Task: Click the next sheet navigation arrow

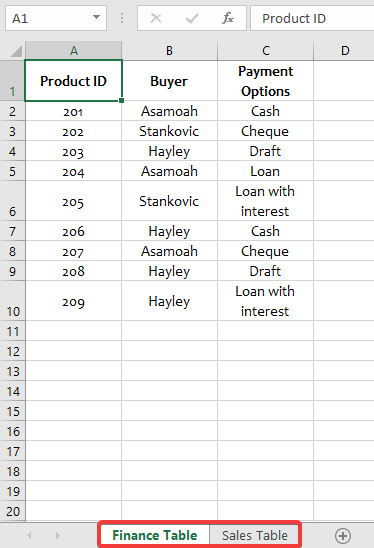Action: point(58,535)
